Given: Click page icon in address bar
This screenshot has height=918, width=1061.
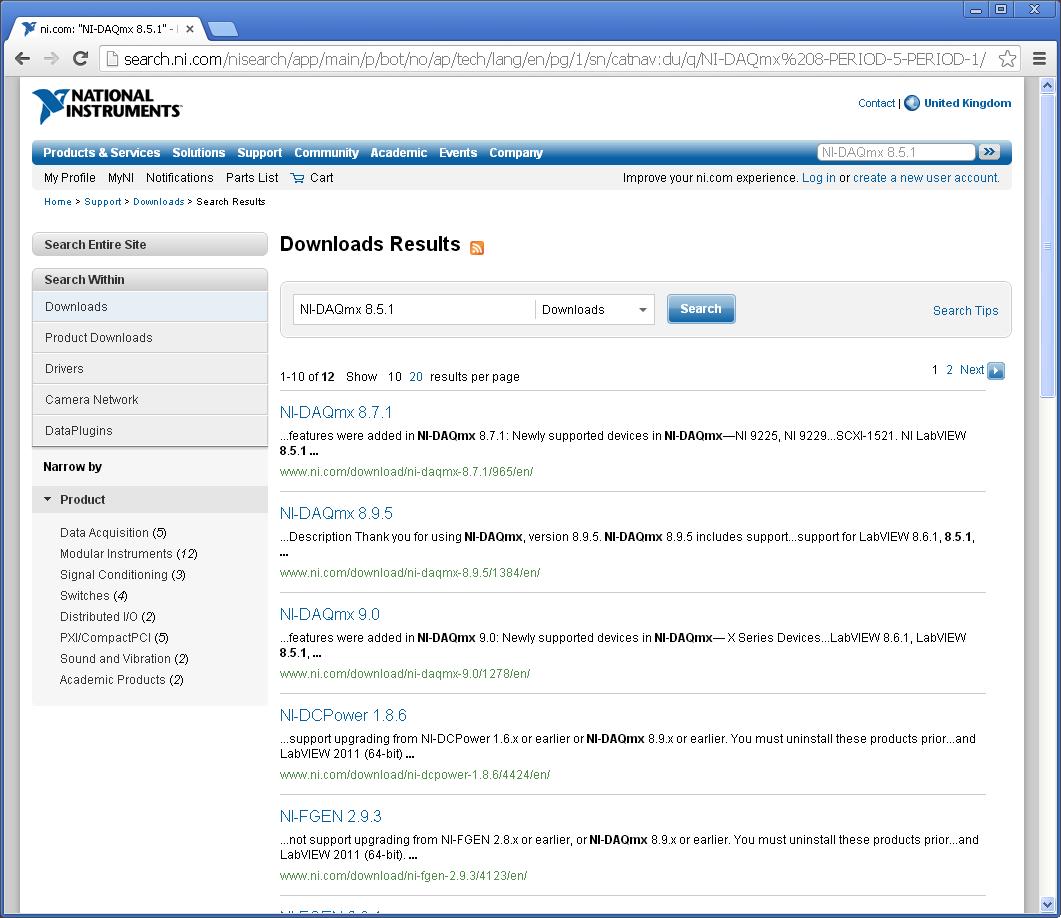Looking at the screenshot, I should [x=112, y=59].
